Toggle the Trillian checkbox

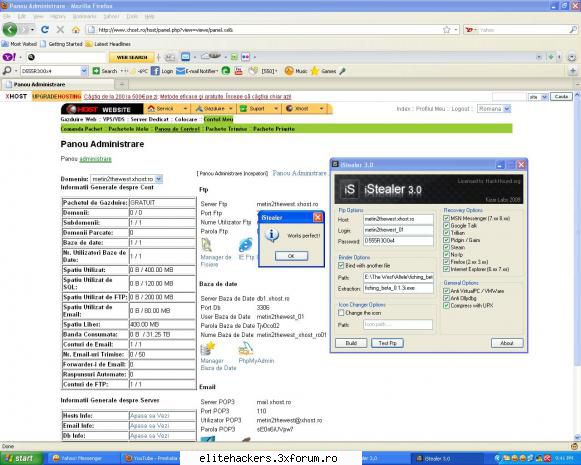click(446, 233)
